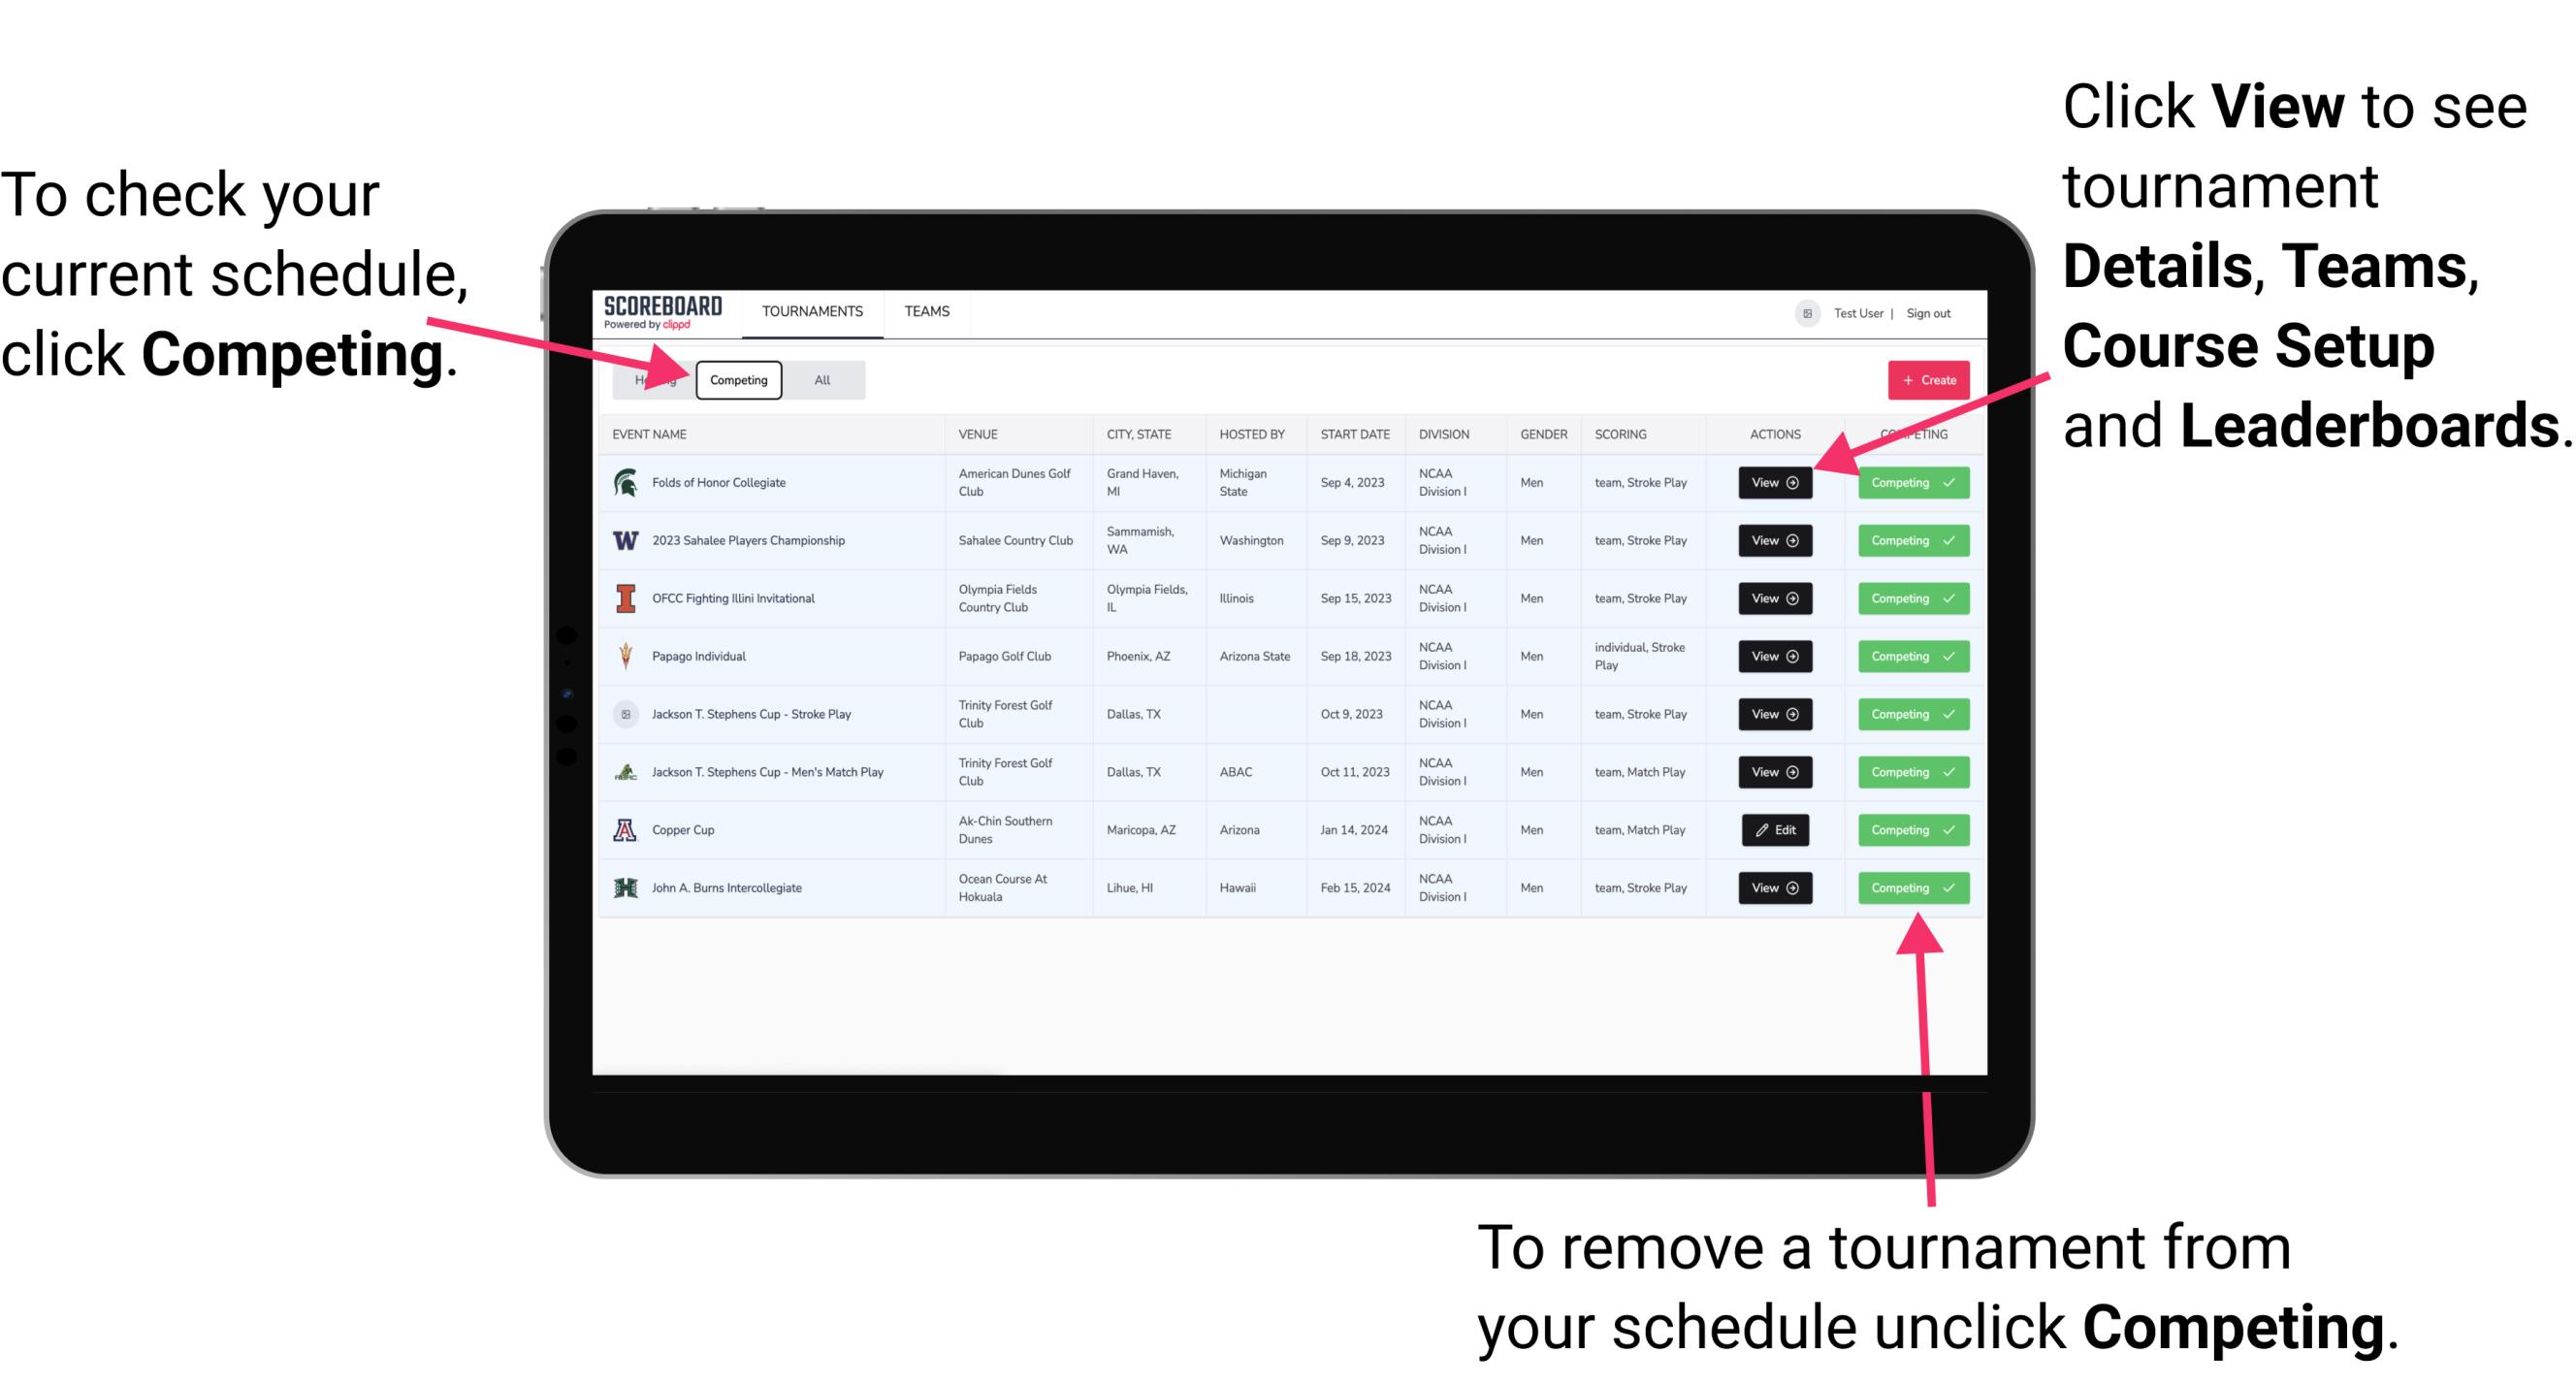Viewport: 2576px width, 1386px height.
Task: Click the TOURNAMENTS menu item
Action: click(814, 310)
